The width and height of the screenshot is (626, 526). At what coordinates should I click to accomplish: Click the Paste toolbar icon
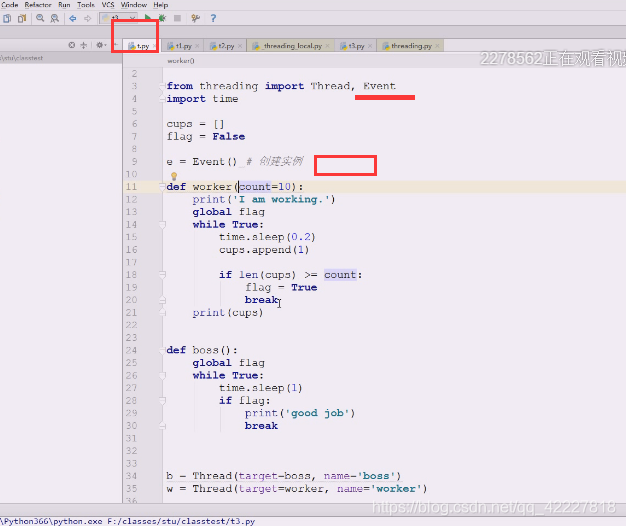[22, 18]
